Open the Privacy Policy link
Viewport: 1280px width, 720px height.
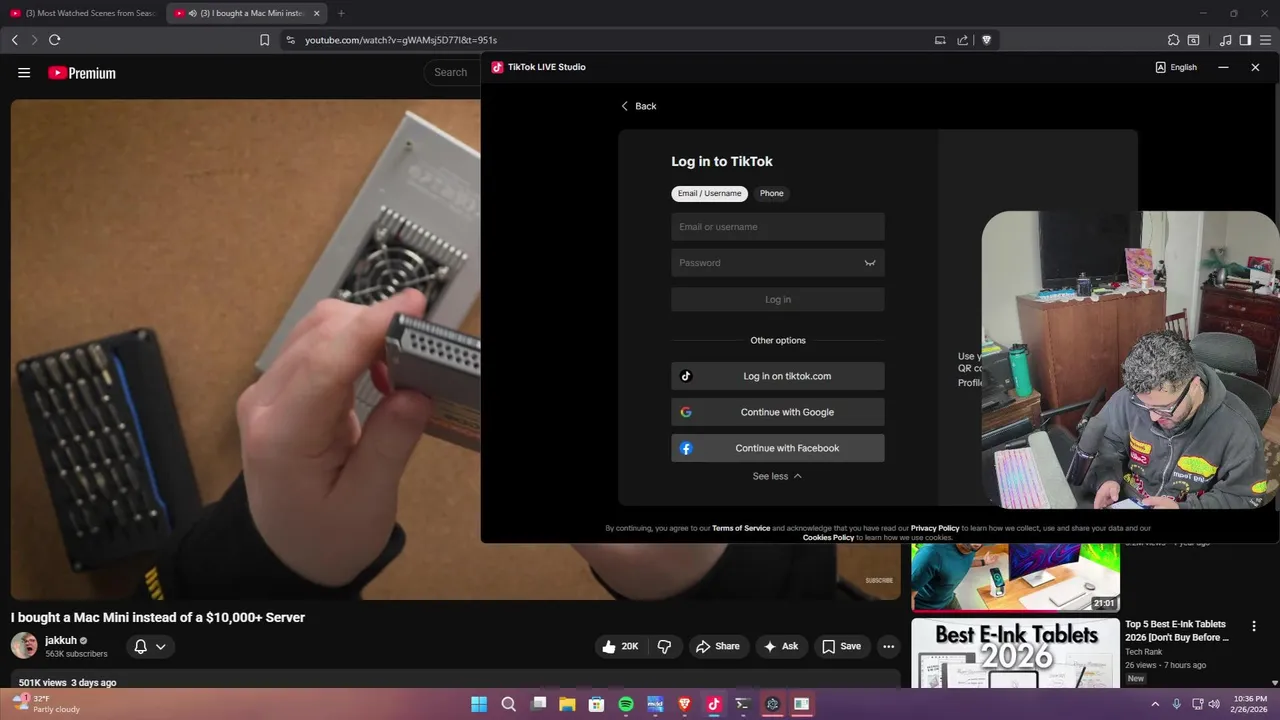point(935,528)
